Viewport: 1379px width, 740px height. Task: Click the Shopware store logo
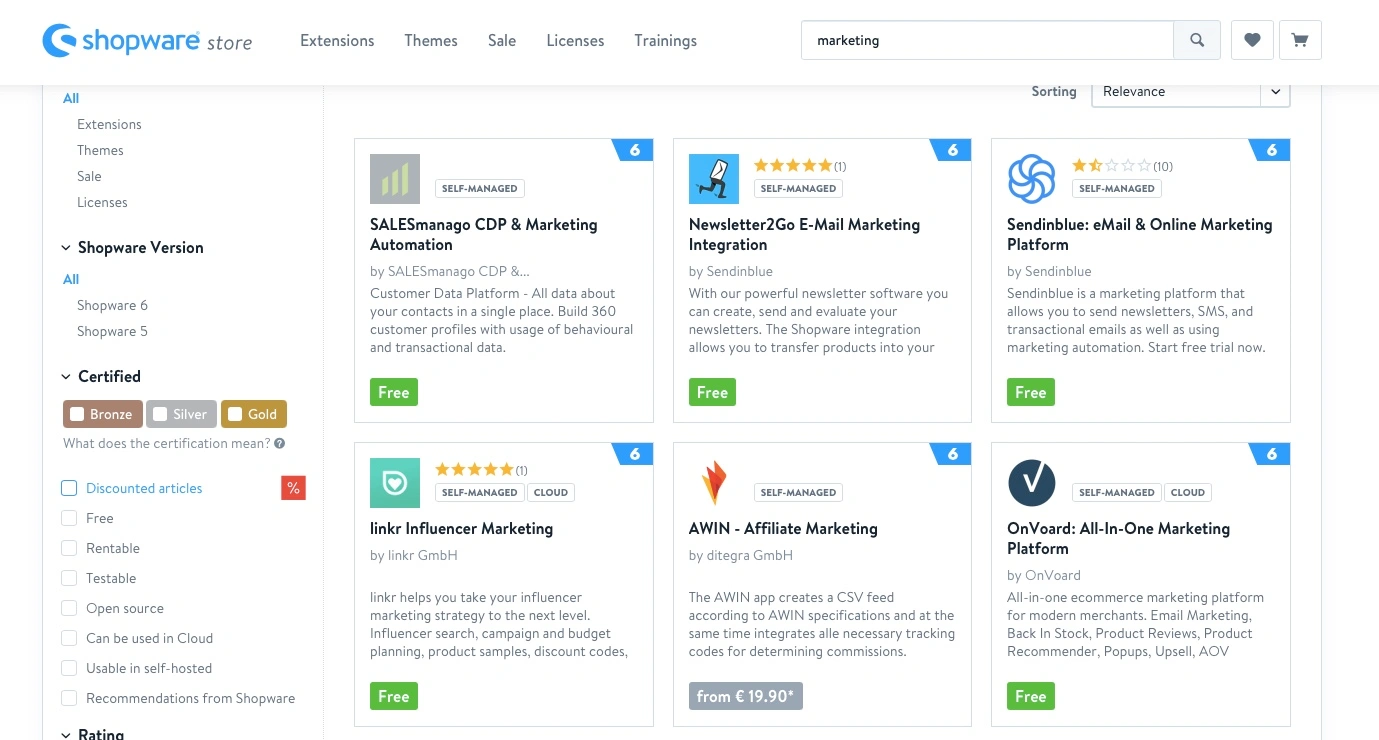click(146, 41)
